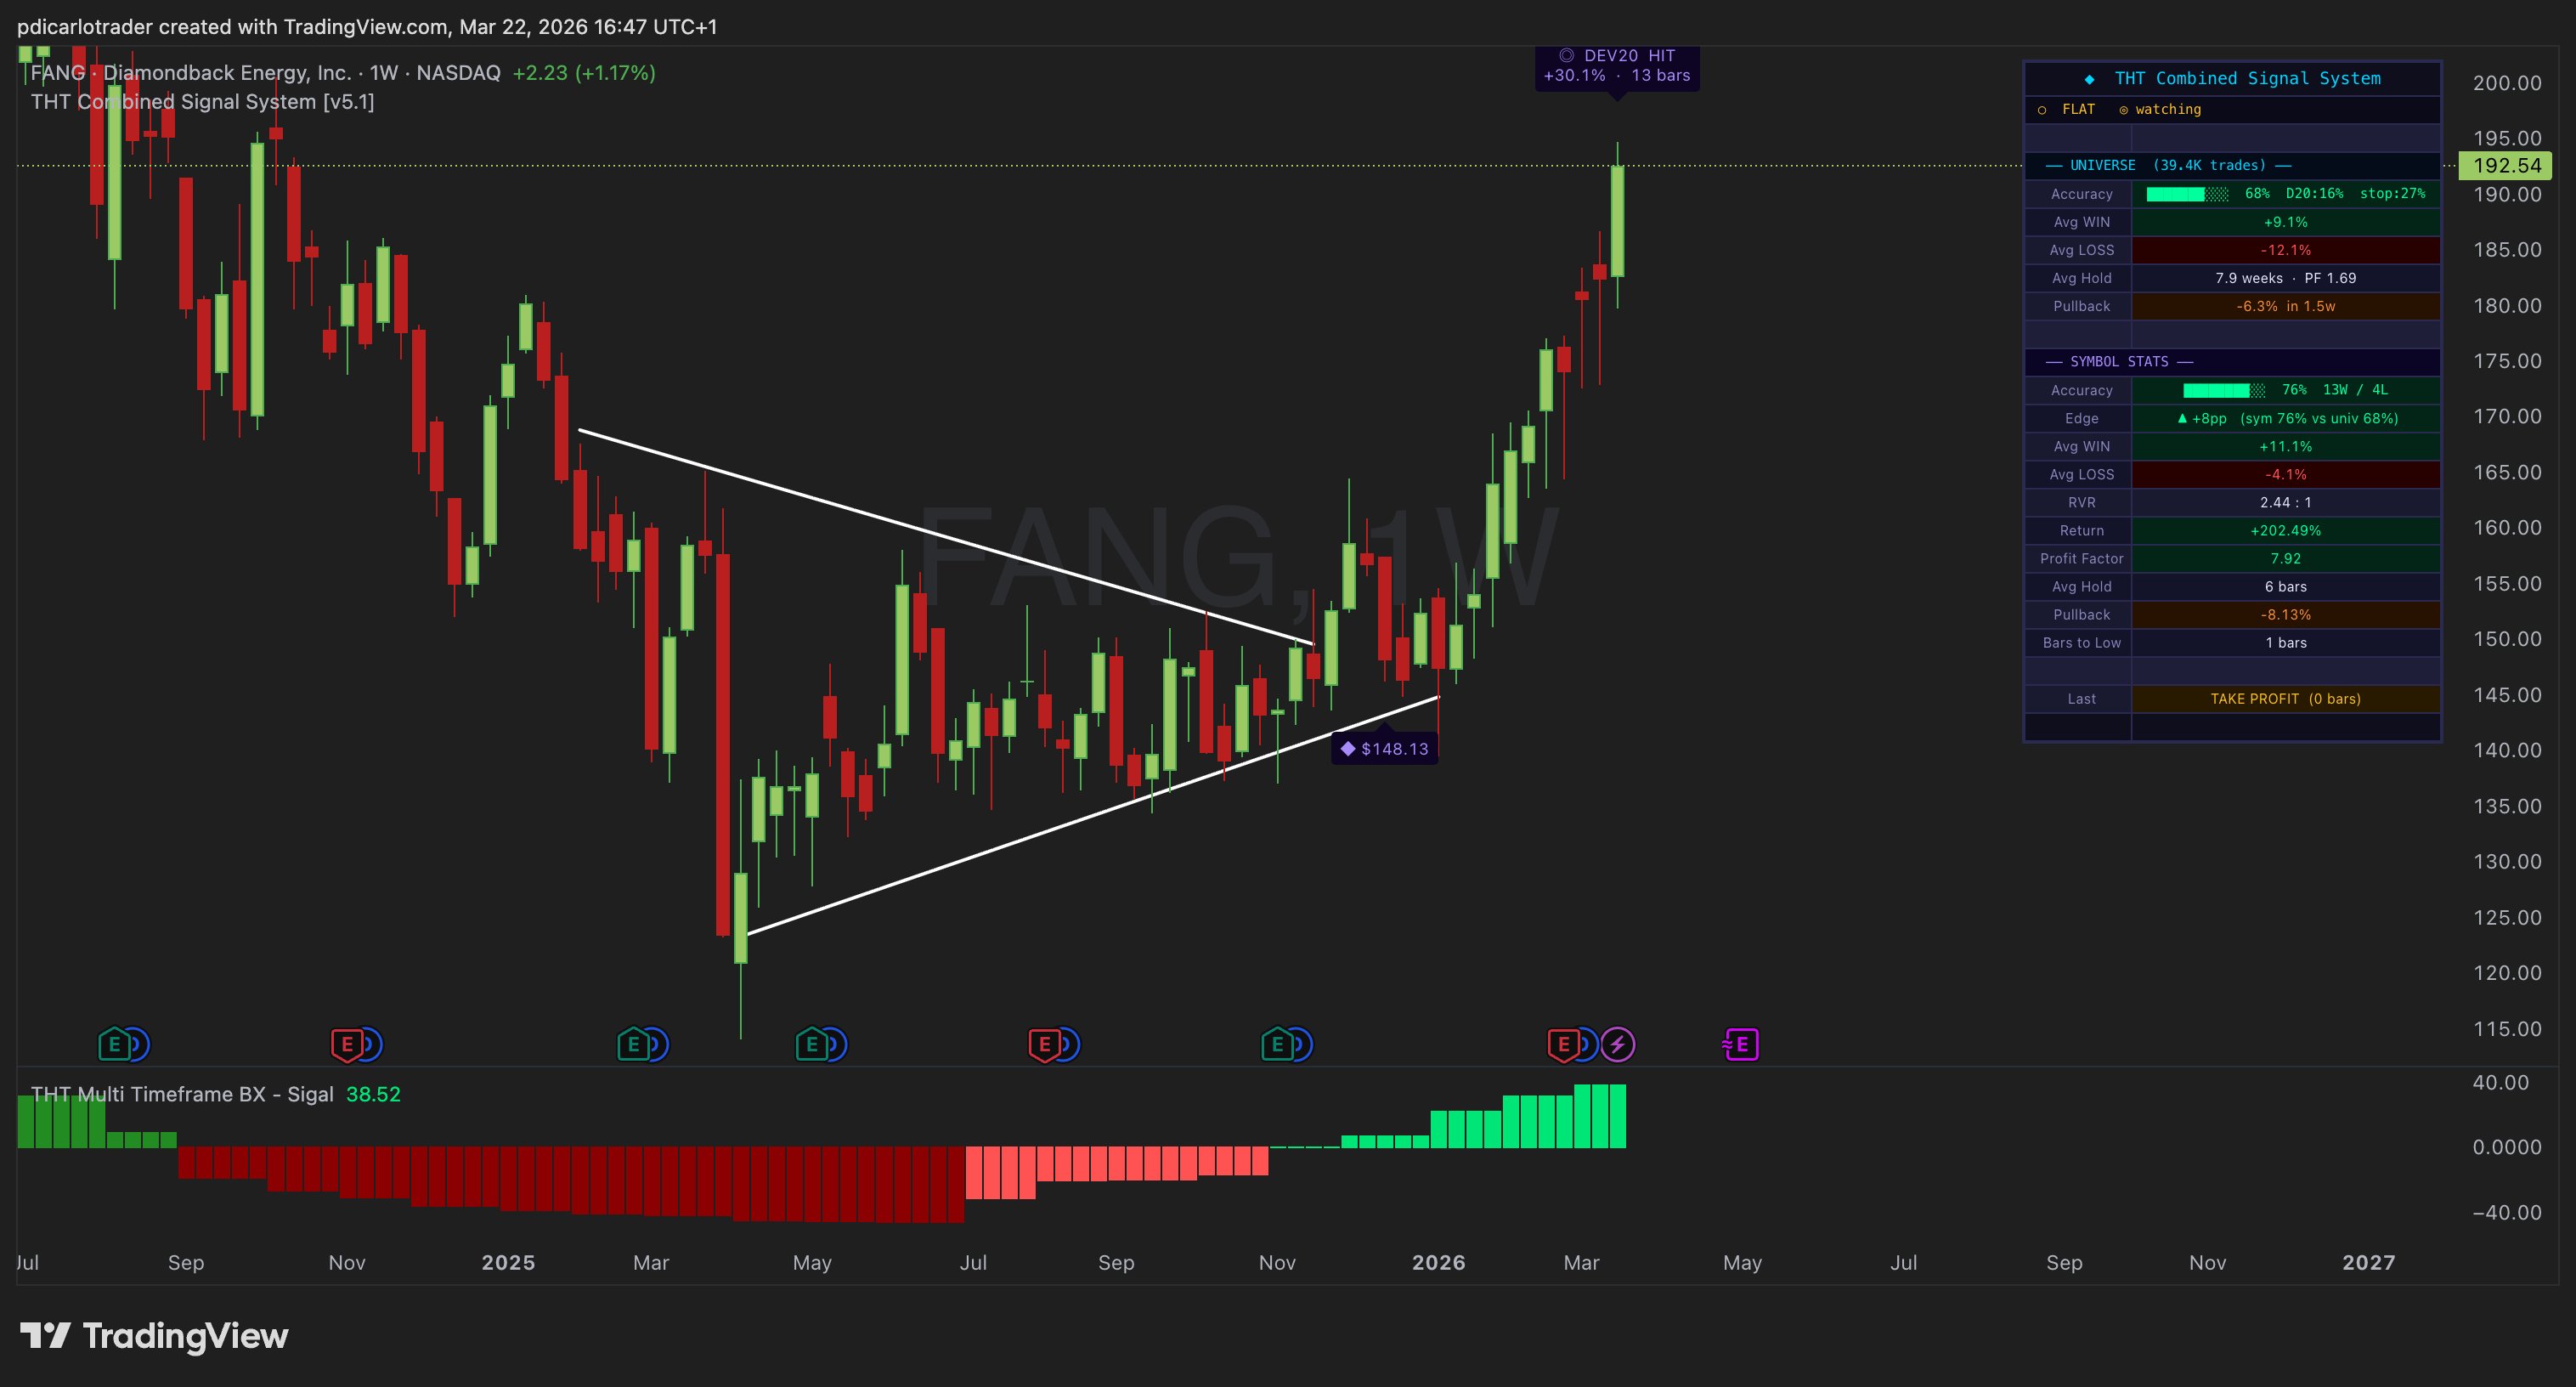2576x1387 pixels.
Task: Click THT Multi Timeframe BX indicator legend
Action: click(x=182, y=1094)
